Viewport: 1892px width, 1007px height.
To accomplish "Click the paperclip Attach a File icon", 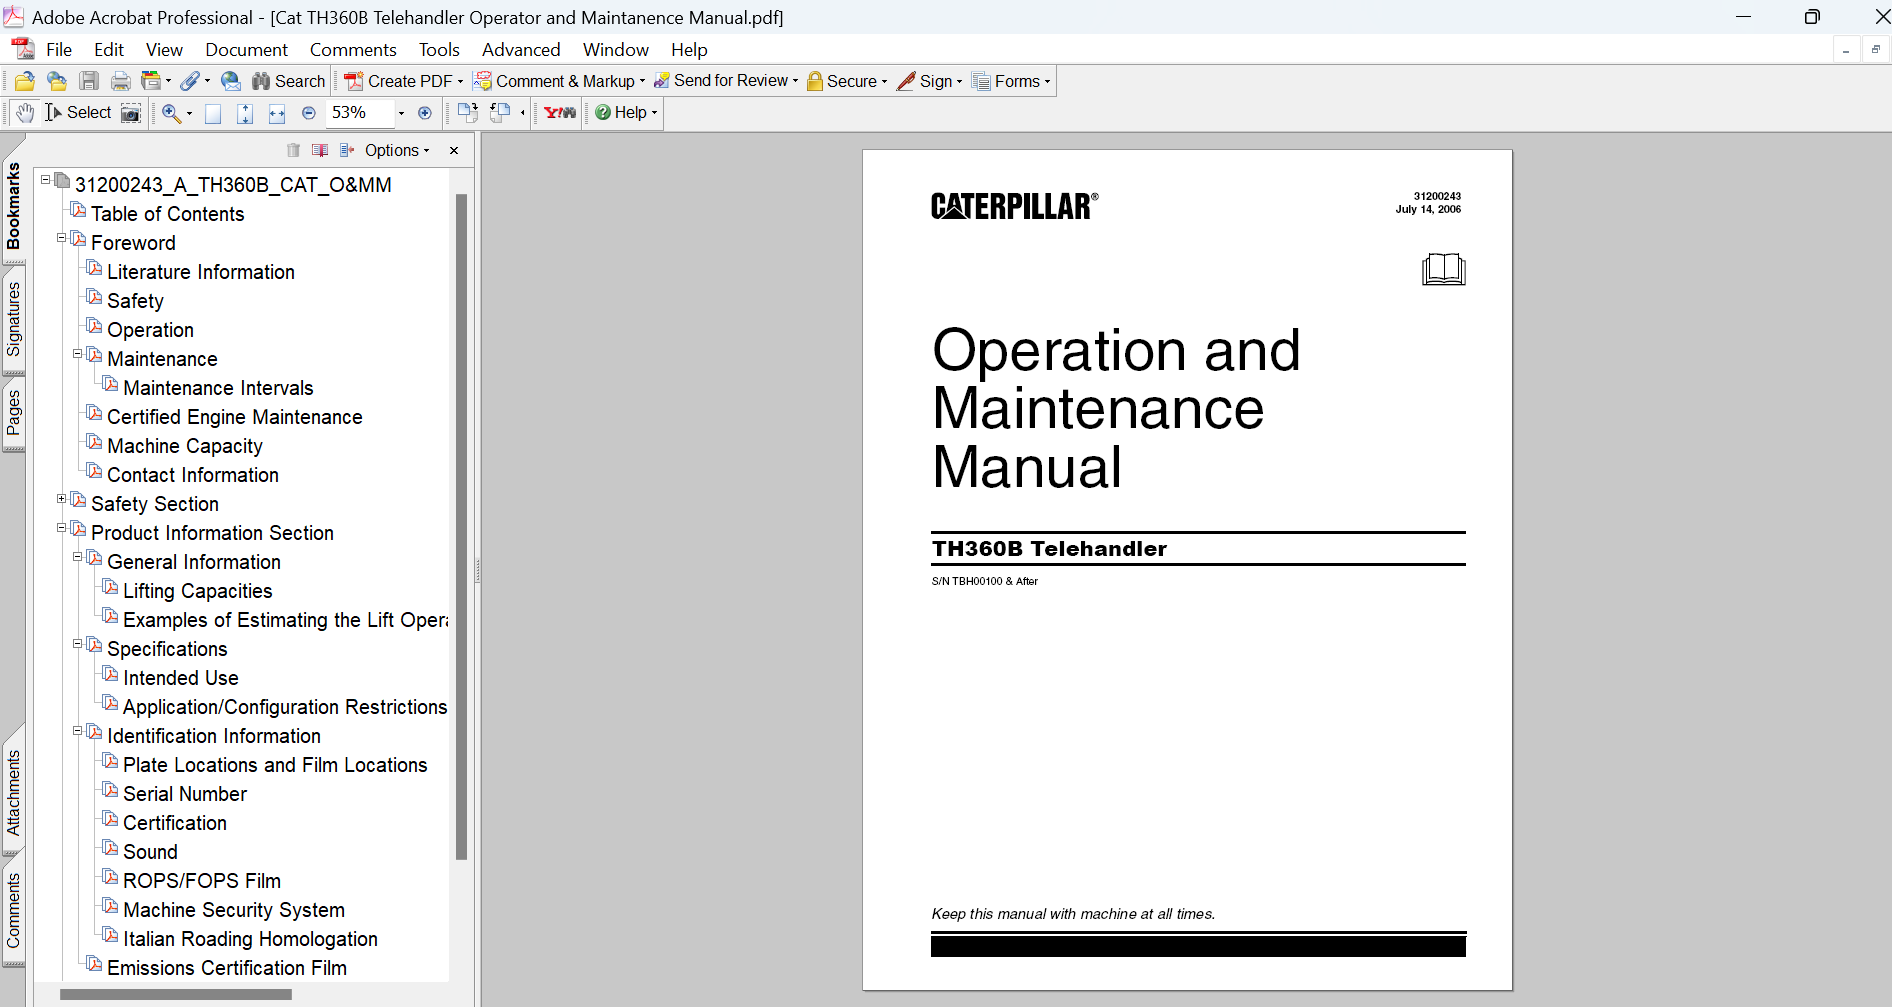I will pyautogui.click(x=190, y=81).
